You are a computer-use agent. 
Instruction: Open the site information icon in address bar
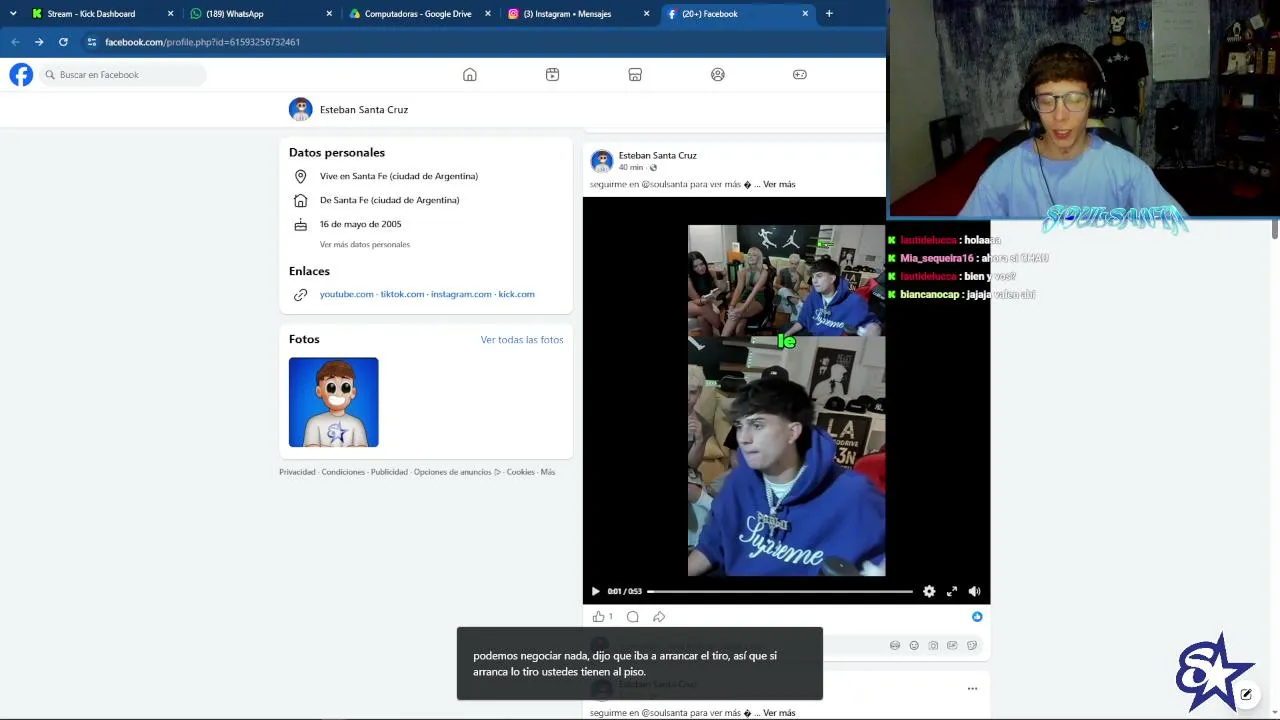(x=92, y=42)
